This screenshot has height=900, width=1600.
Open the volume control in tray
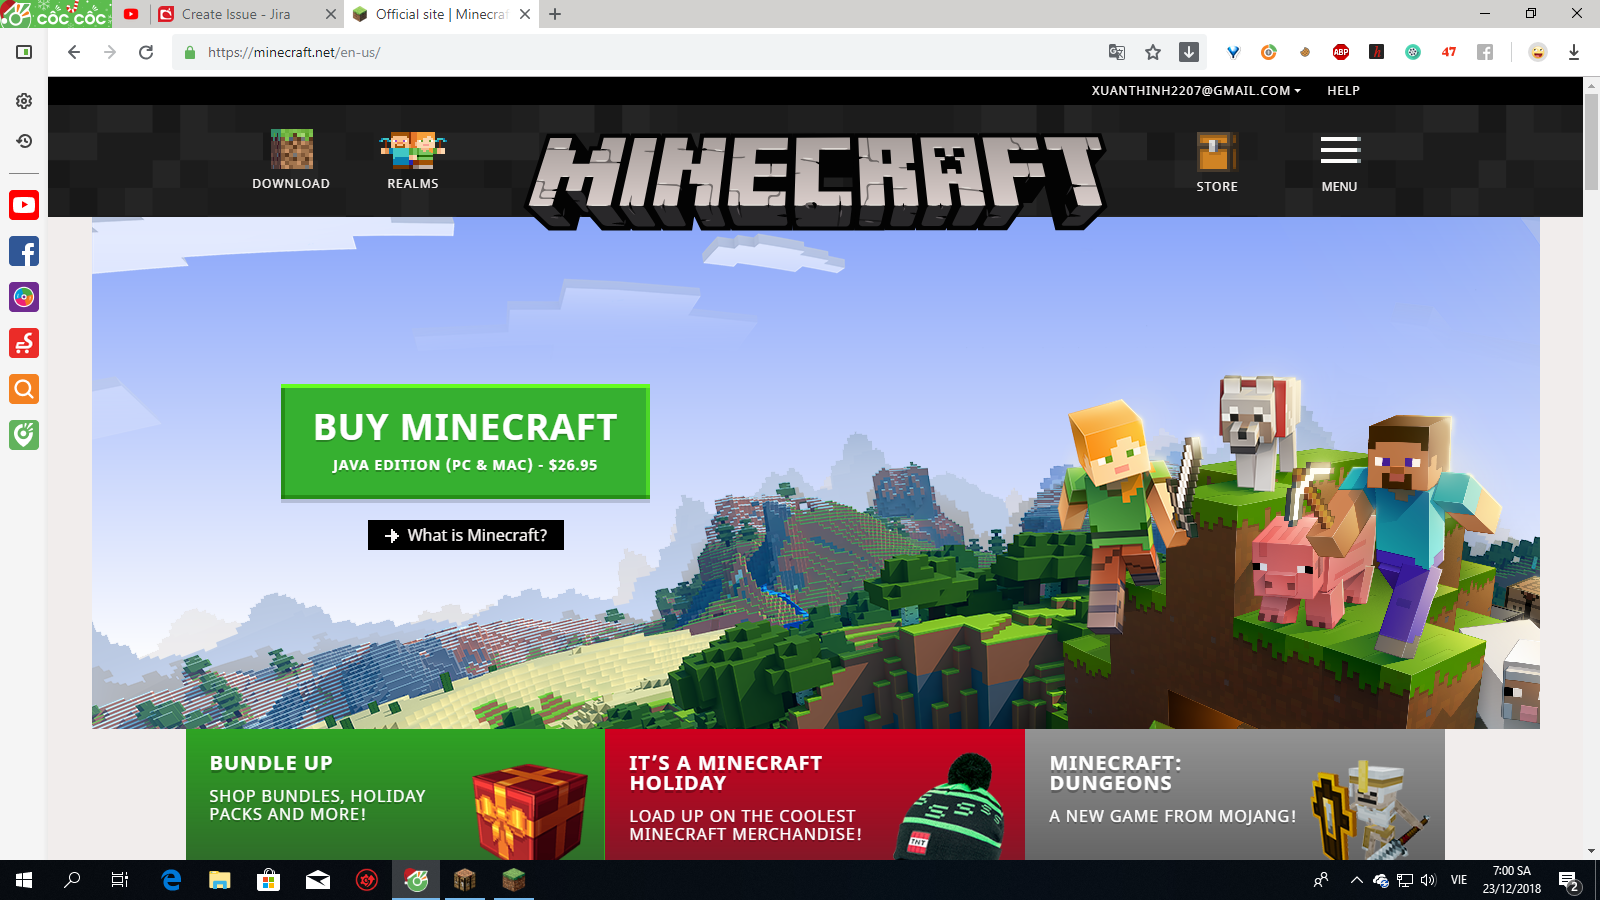tap(1428, 880)
